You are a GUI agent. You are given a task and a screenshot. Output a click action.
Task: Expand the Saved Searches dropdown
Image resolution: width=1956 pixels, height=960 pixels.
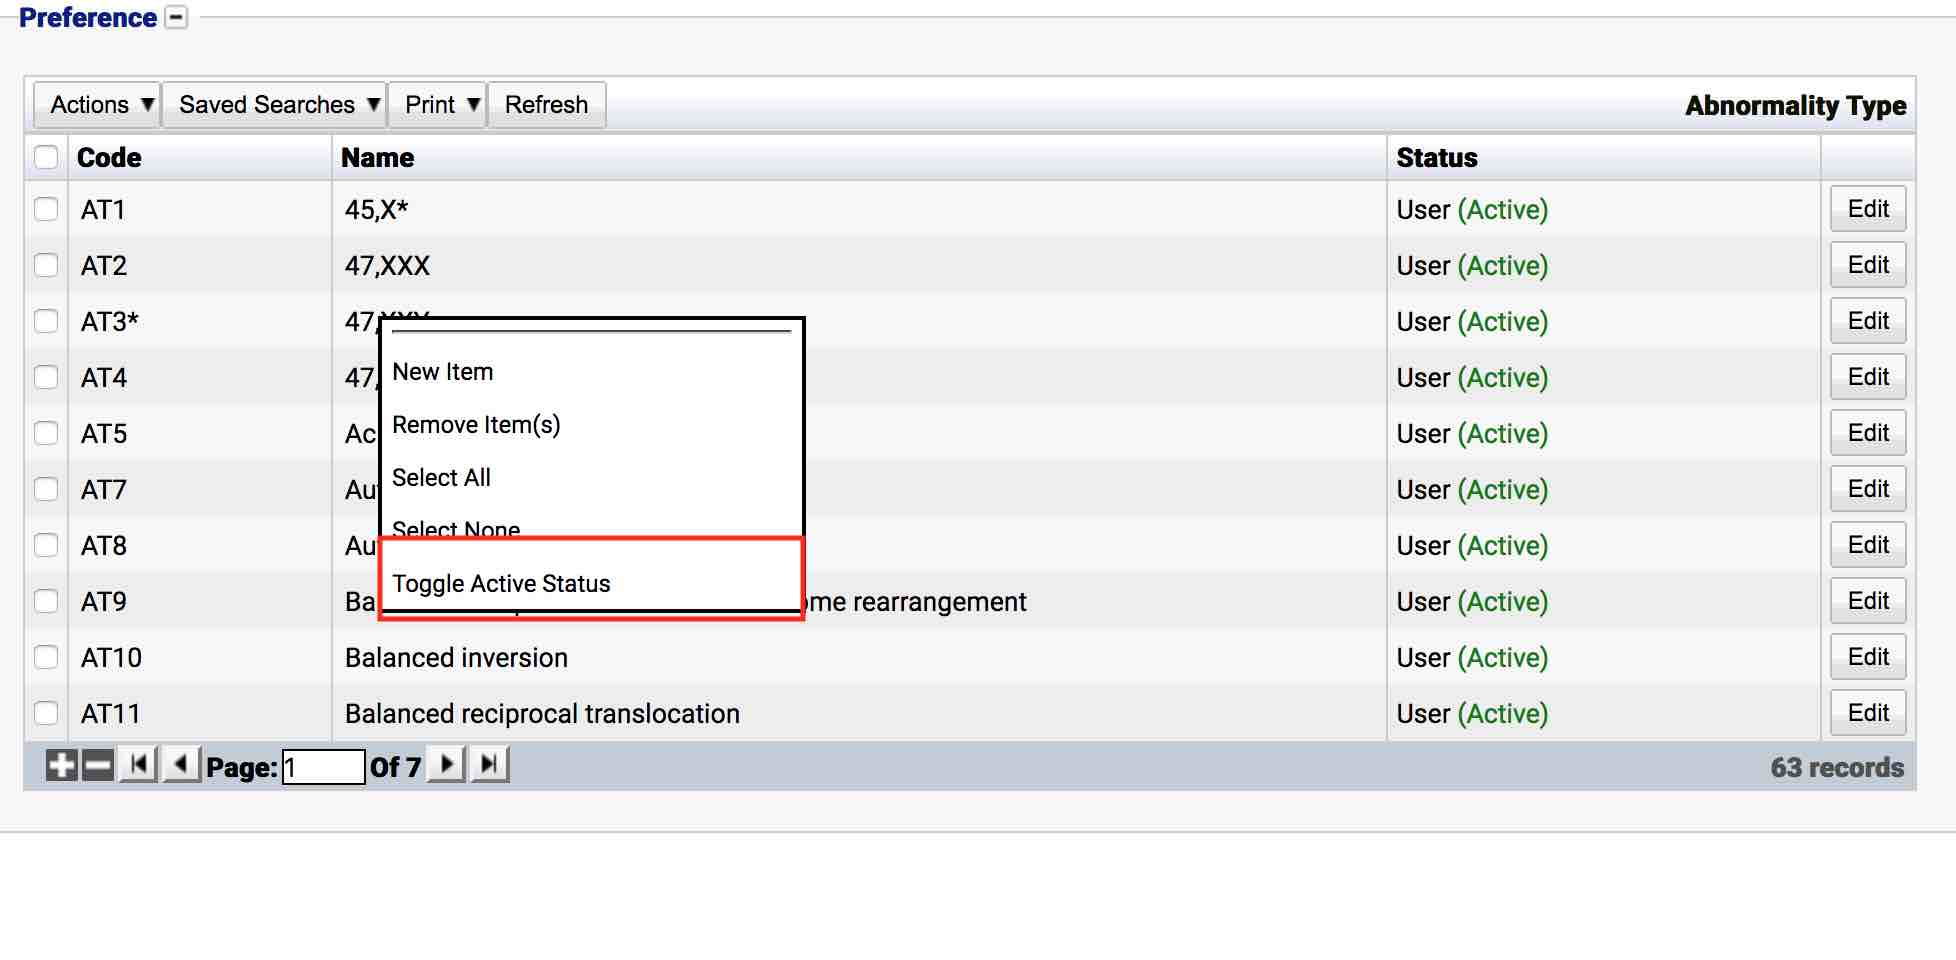pyautogui.click(x=274, y=105)
